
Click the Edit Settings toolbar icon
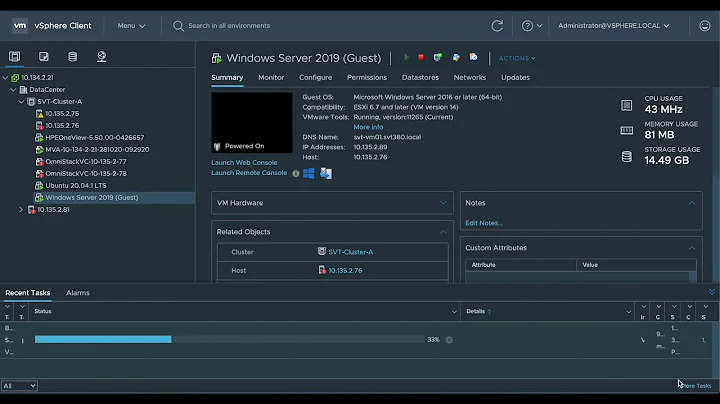tap(456, 57)
